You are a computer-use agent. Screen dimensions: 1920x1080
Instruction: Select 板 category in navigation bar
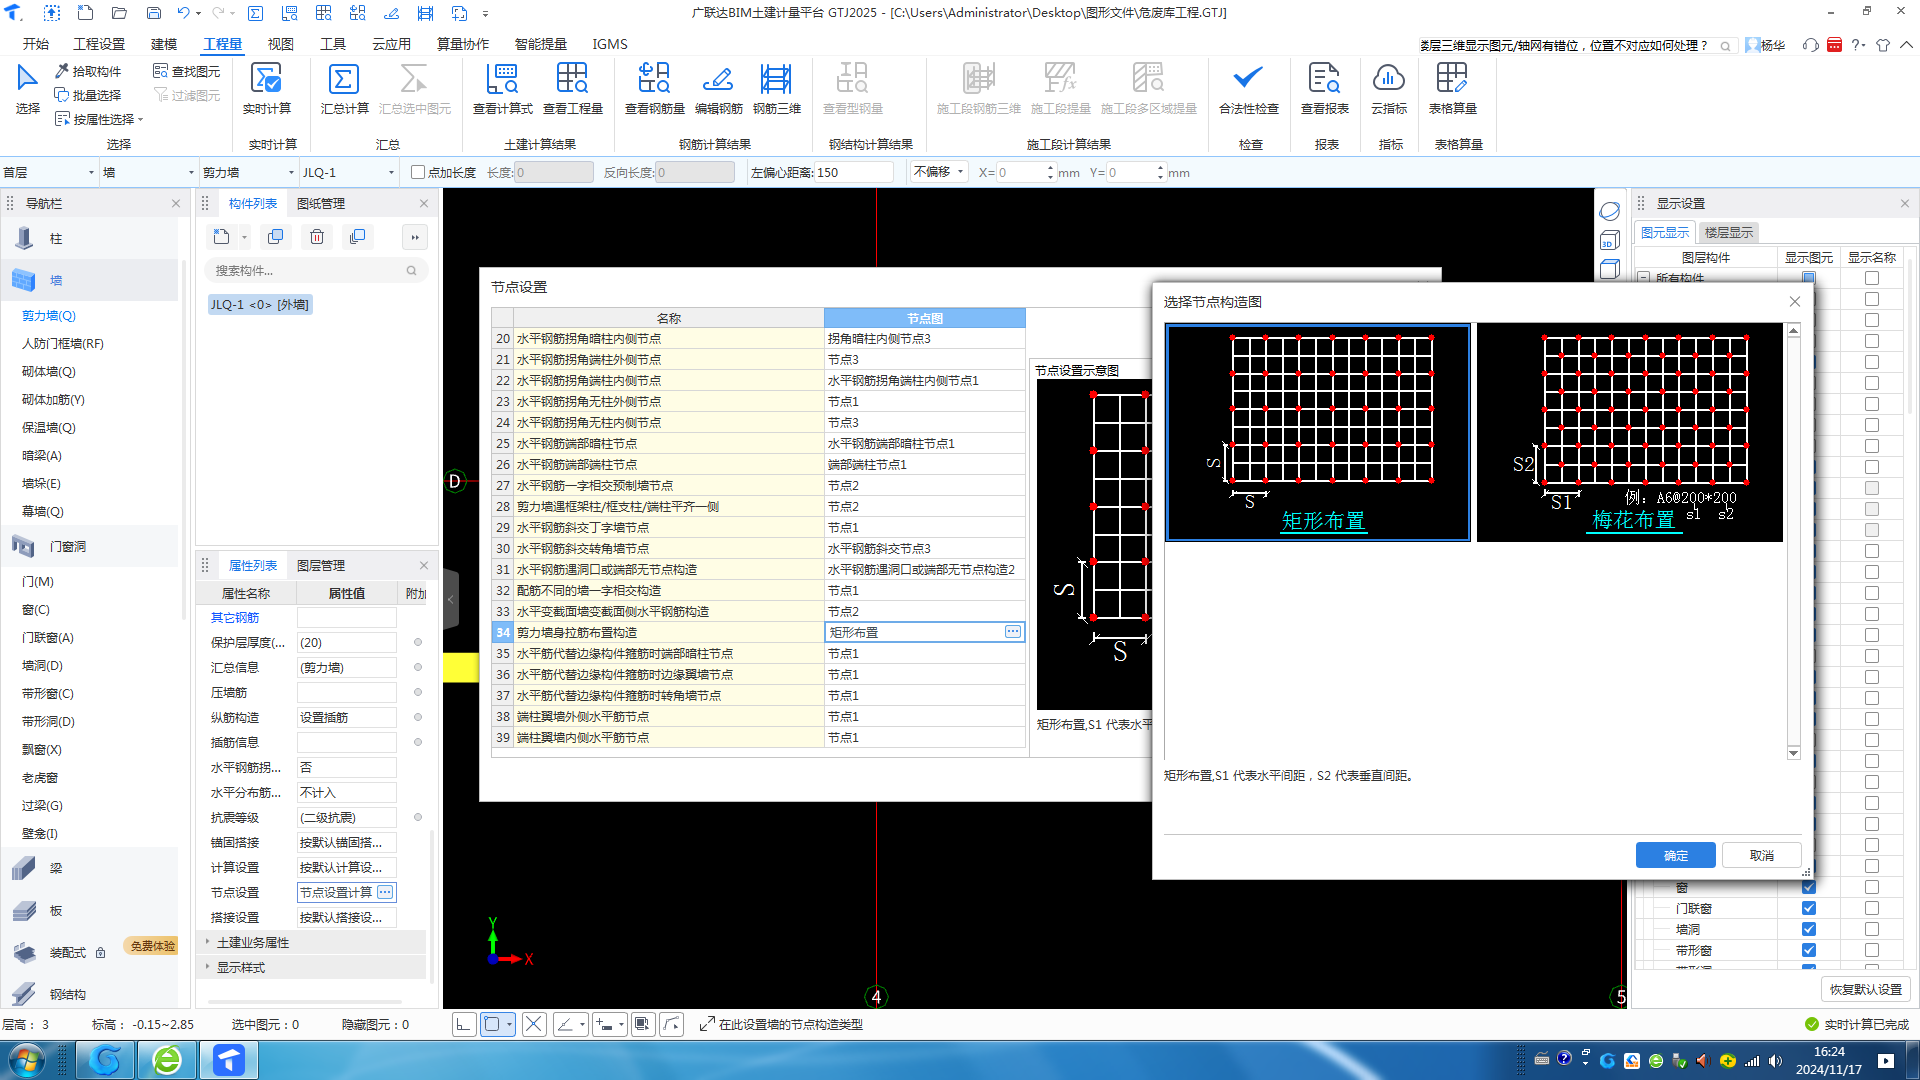[x=90, y=910]
